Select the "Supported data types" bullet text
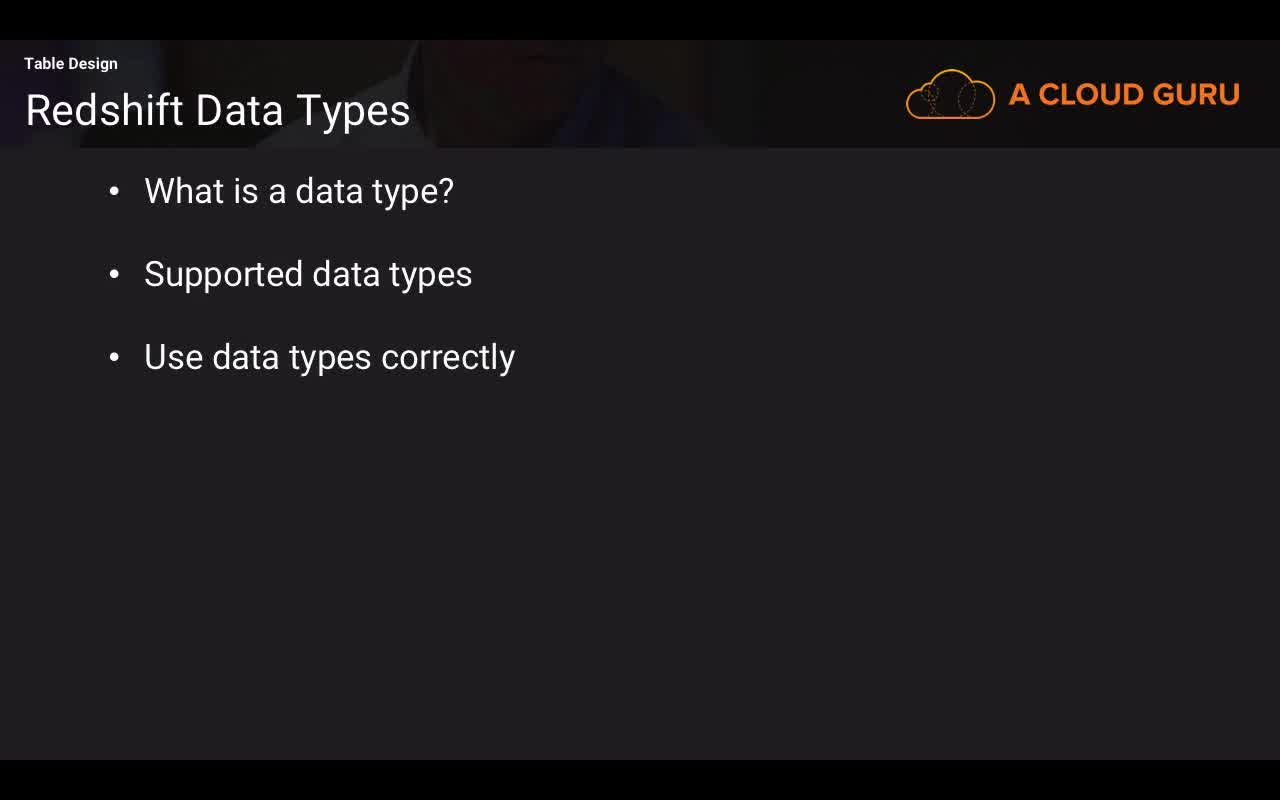The height and width of the screenshot is (800, 1280). point(308,274)
